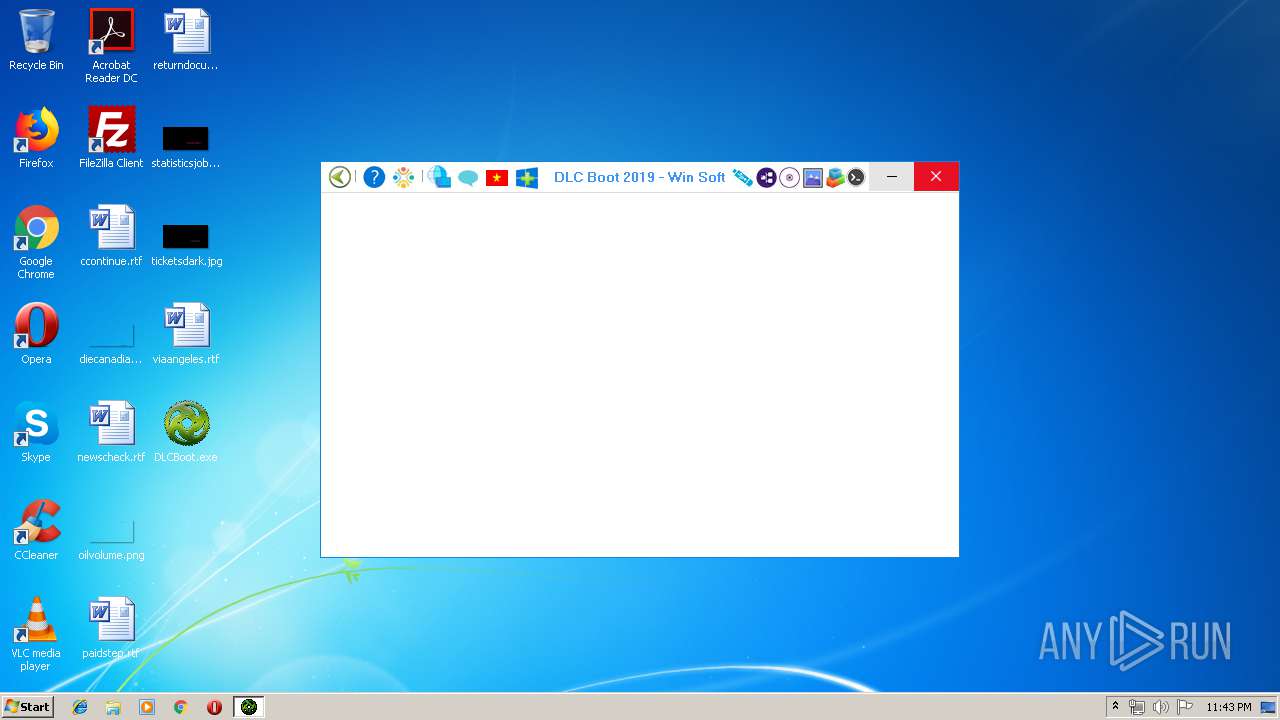Open the Windows Start menu
This screenshot has height=720, width=1280.
pos(27,706)
